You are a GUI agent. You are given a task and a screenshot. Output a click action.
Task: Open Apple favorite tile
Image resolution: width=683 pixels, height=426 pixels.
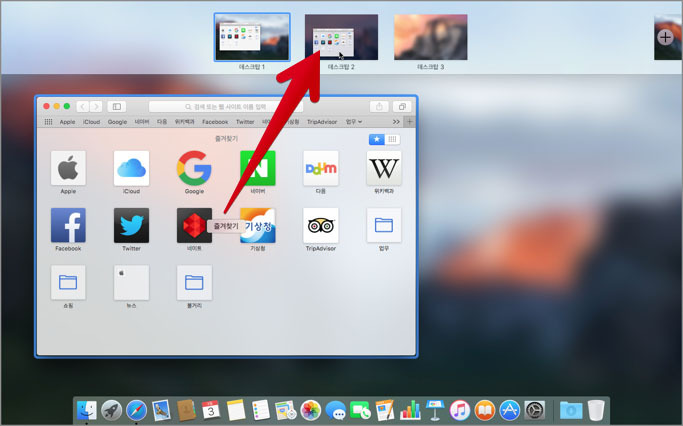tap(68, 168)
